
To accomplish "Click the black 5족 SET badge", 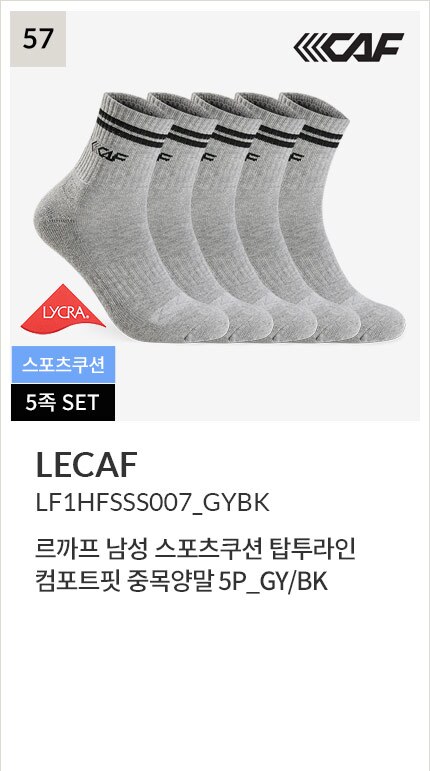I will (63, 403).
